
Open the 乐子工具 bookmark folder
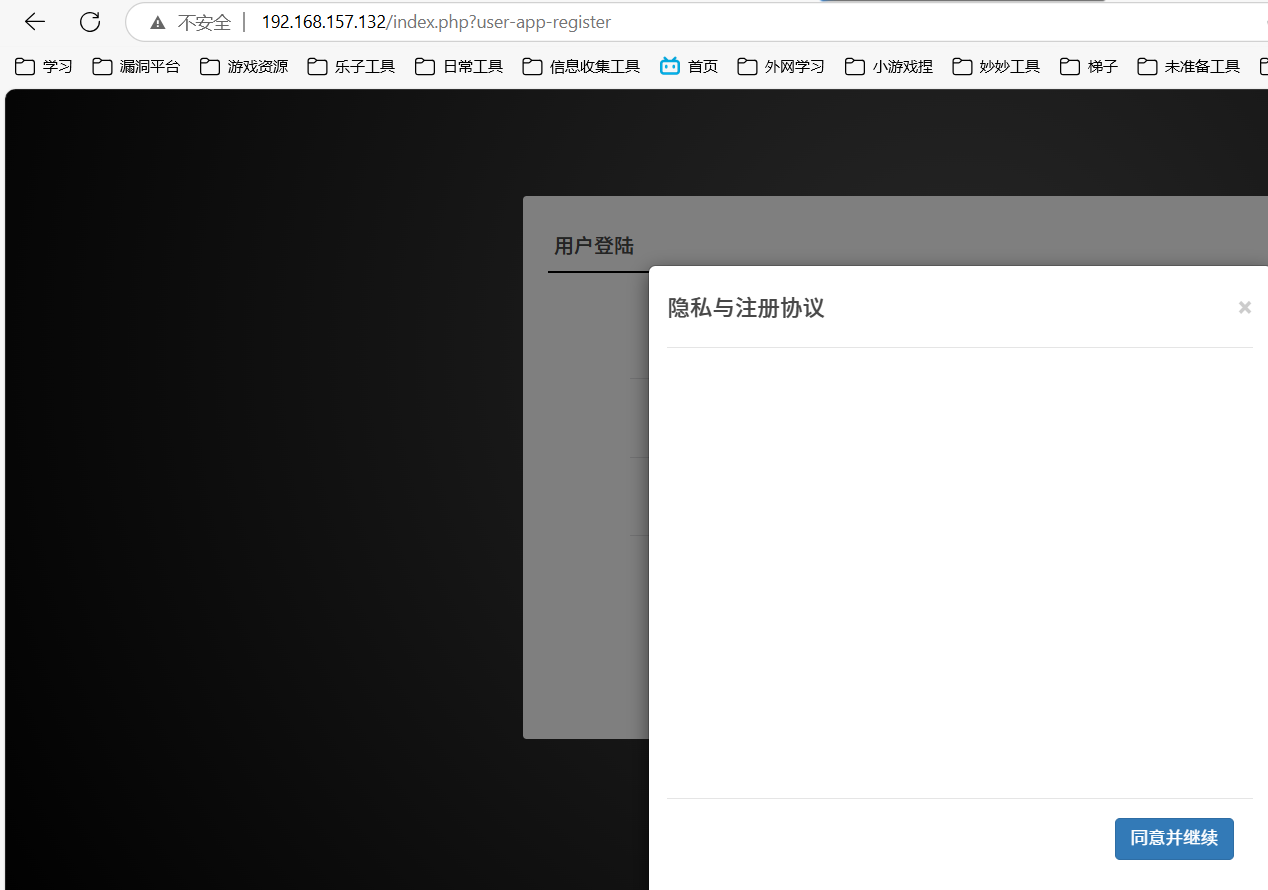click(x=351, y=67)
